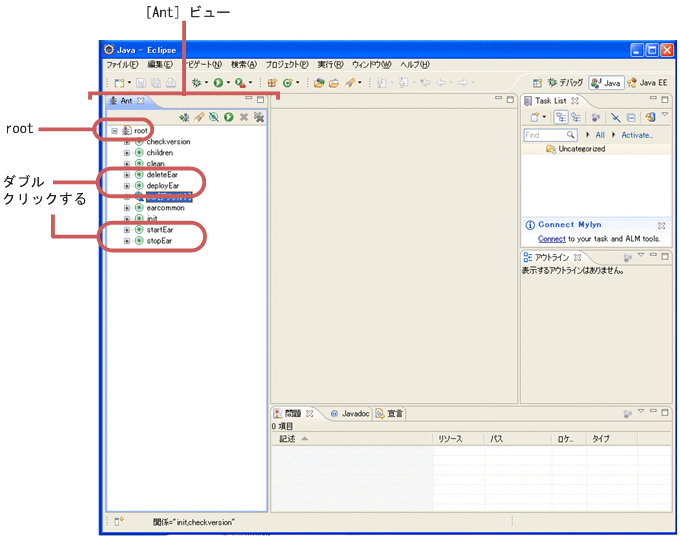The height and width of the screenshot is (539, 680).
Task: Open the プロジェクト(P) menu
Action: (287, 64)
